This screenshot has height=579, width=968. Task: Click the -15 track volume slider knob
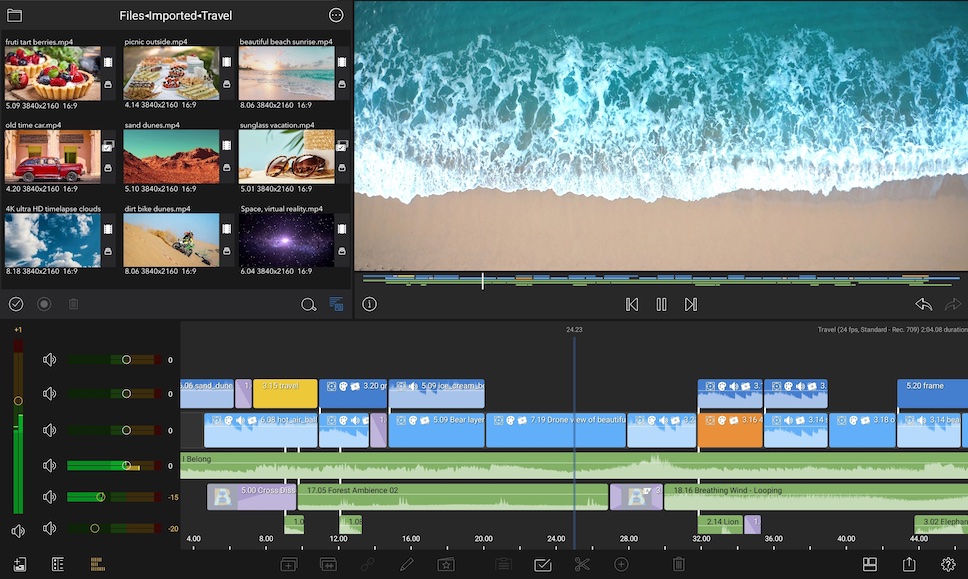click(100, 497)
